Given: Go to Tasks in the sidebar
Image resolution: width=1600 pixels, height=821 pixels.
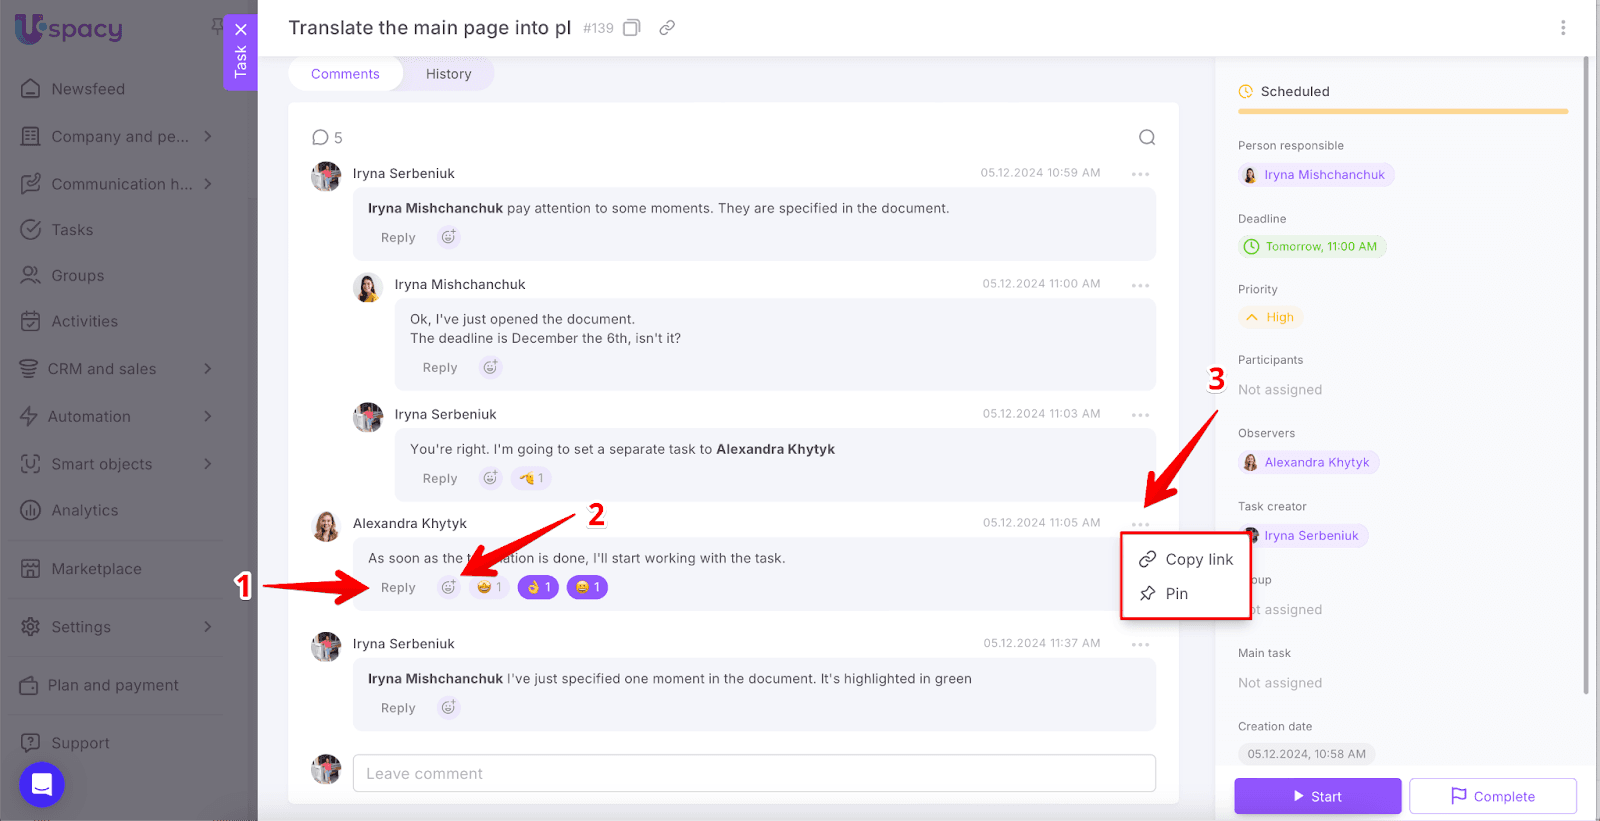Looking at the screenshot, I should pos(72,230).
